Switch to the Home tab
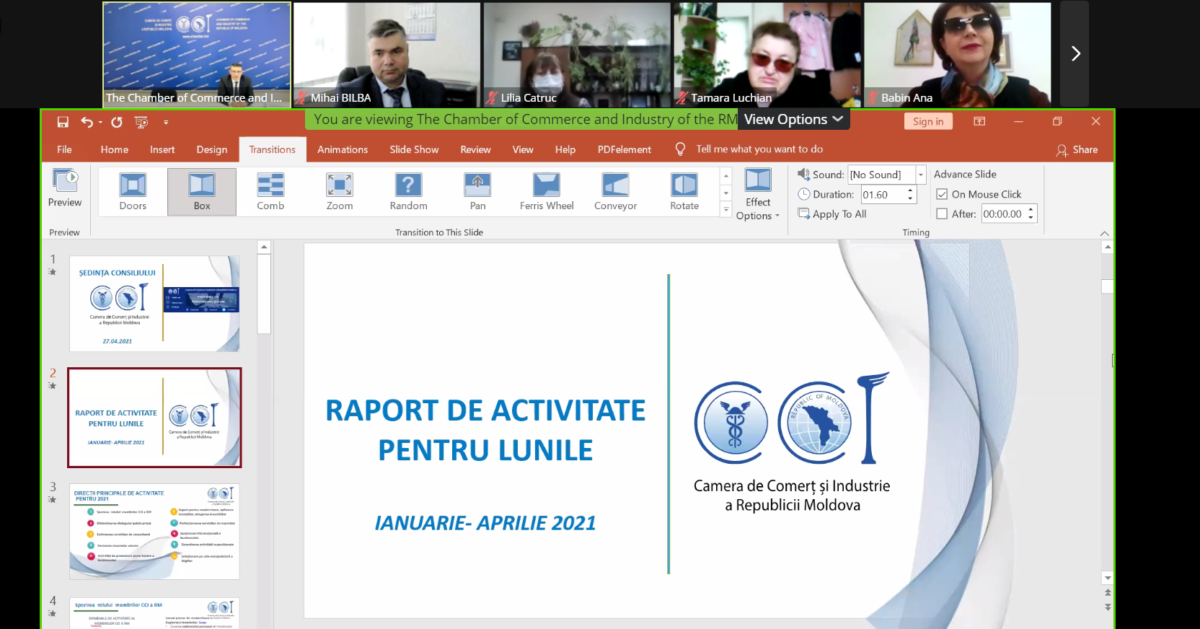Image resolution: width=1200 pixels, height=629 pixels. point(114,149)
